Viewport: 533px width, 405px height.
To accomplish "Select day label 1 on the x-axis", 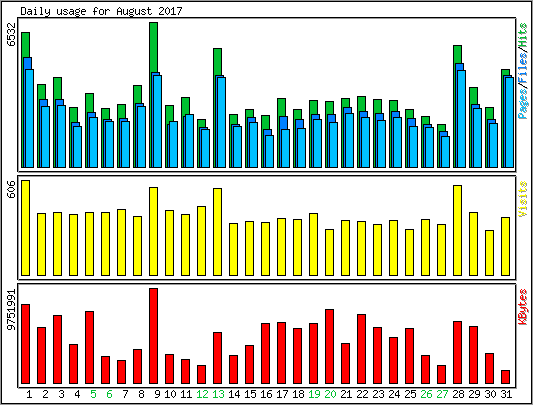I will coord(29,394).
